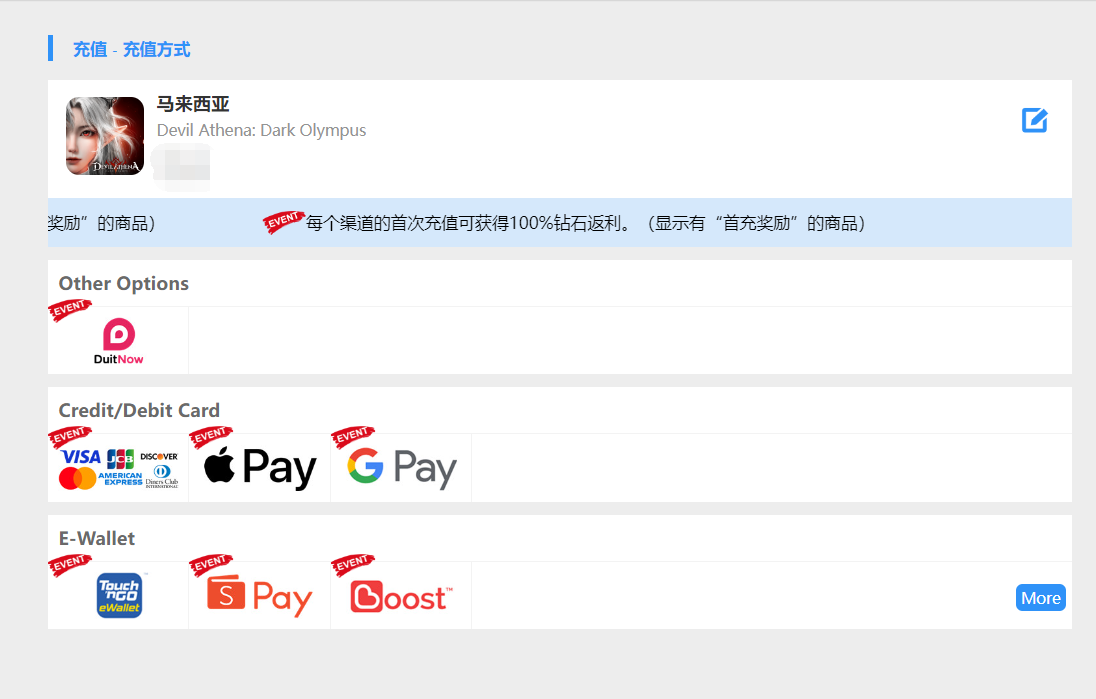Choose the Visa/Mastercard credit card option
Image resolution: width=1096 pixels, height=699 pixels.
118,468
